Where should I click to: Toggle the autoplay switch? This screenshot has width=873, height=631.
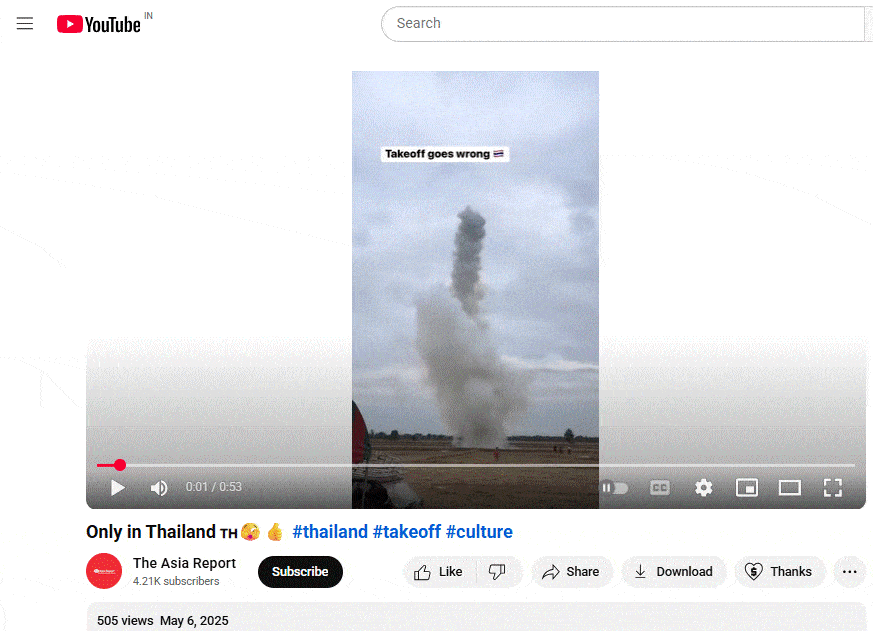click(x=614, y=488)
